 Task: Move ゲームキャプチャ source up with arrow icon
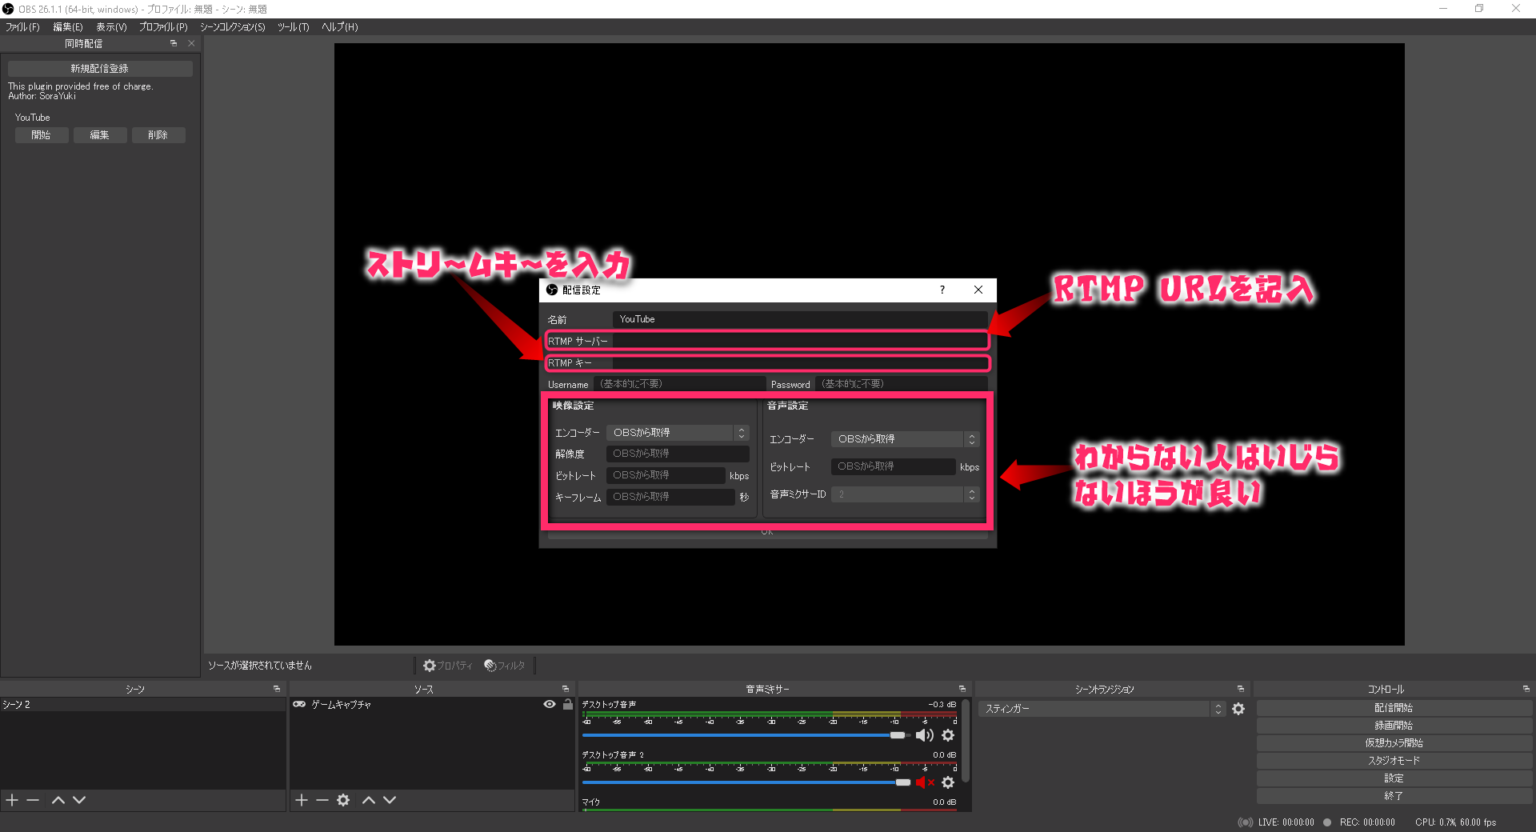(x=369, y=799)
